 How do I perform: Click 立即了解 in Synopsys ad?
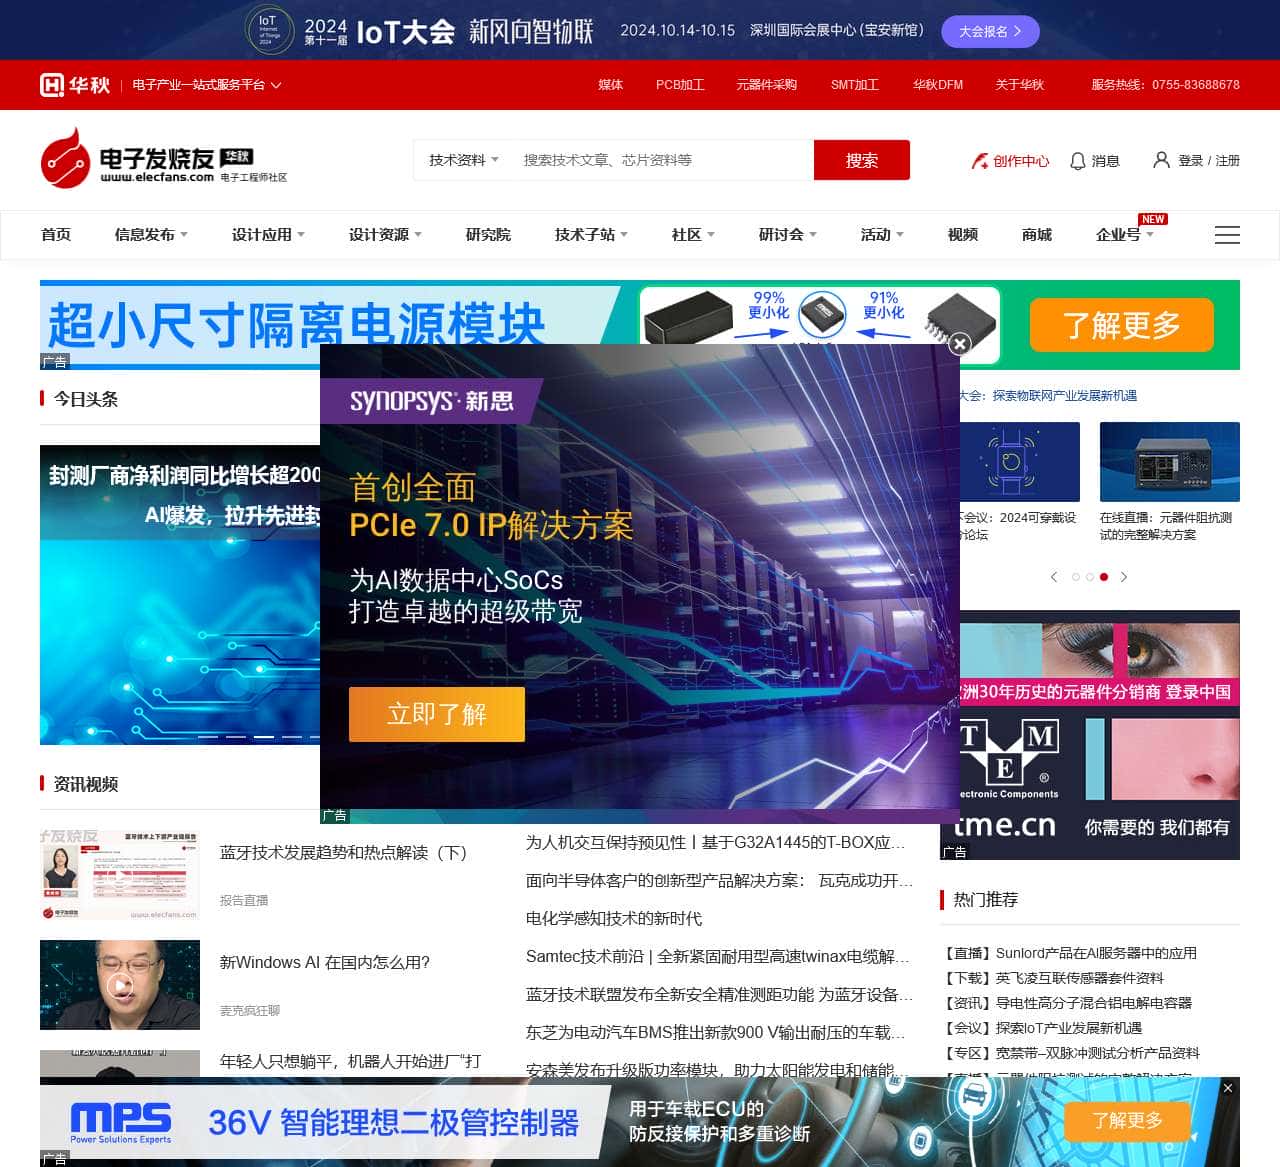pos(437,714)
